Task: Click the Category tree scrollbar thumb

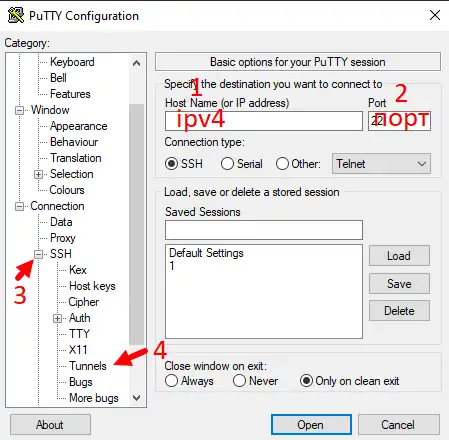Action: [136, 224]
